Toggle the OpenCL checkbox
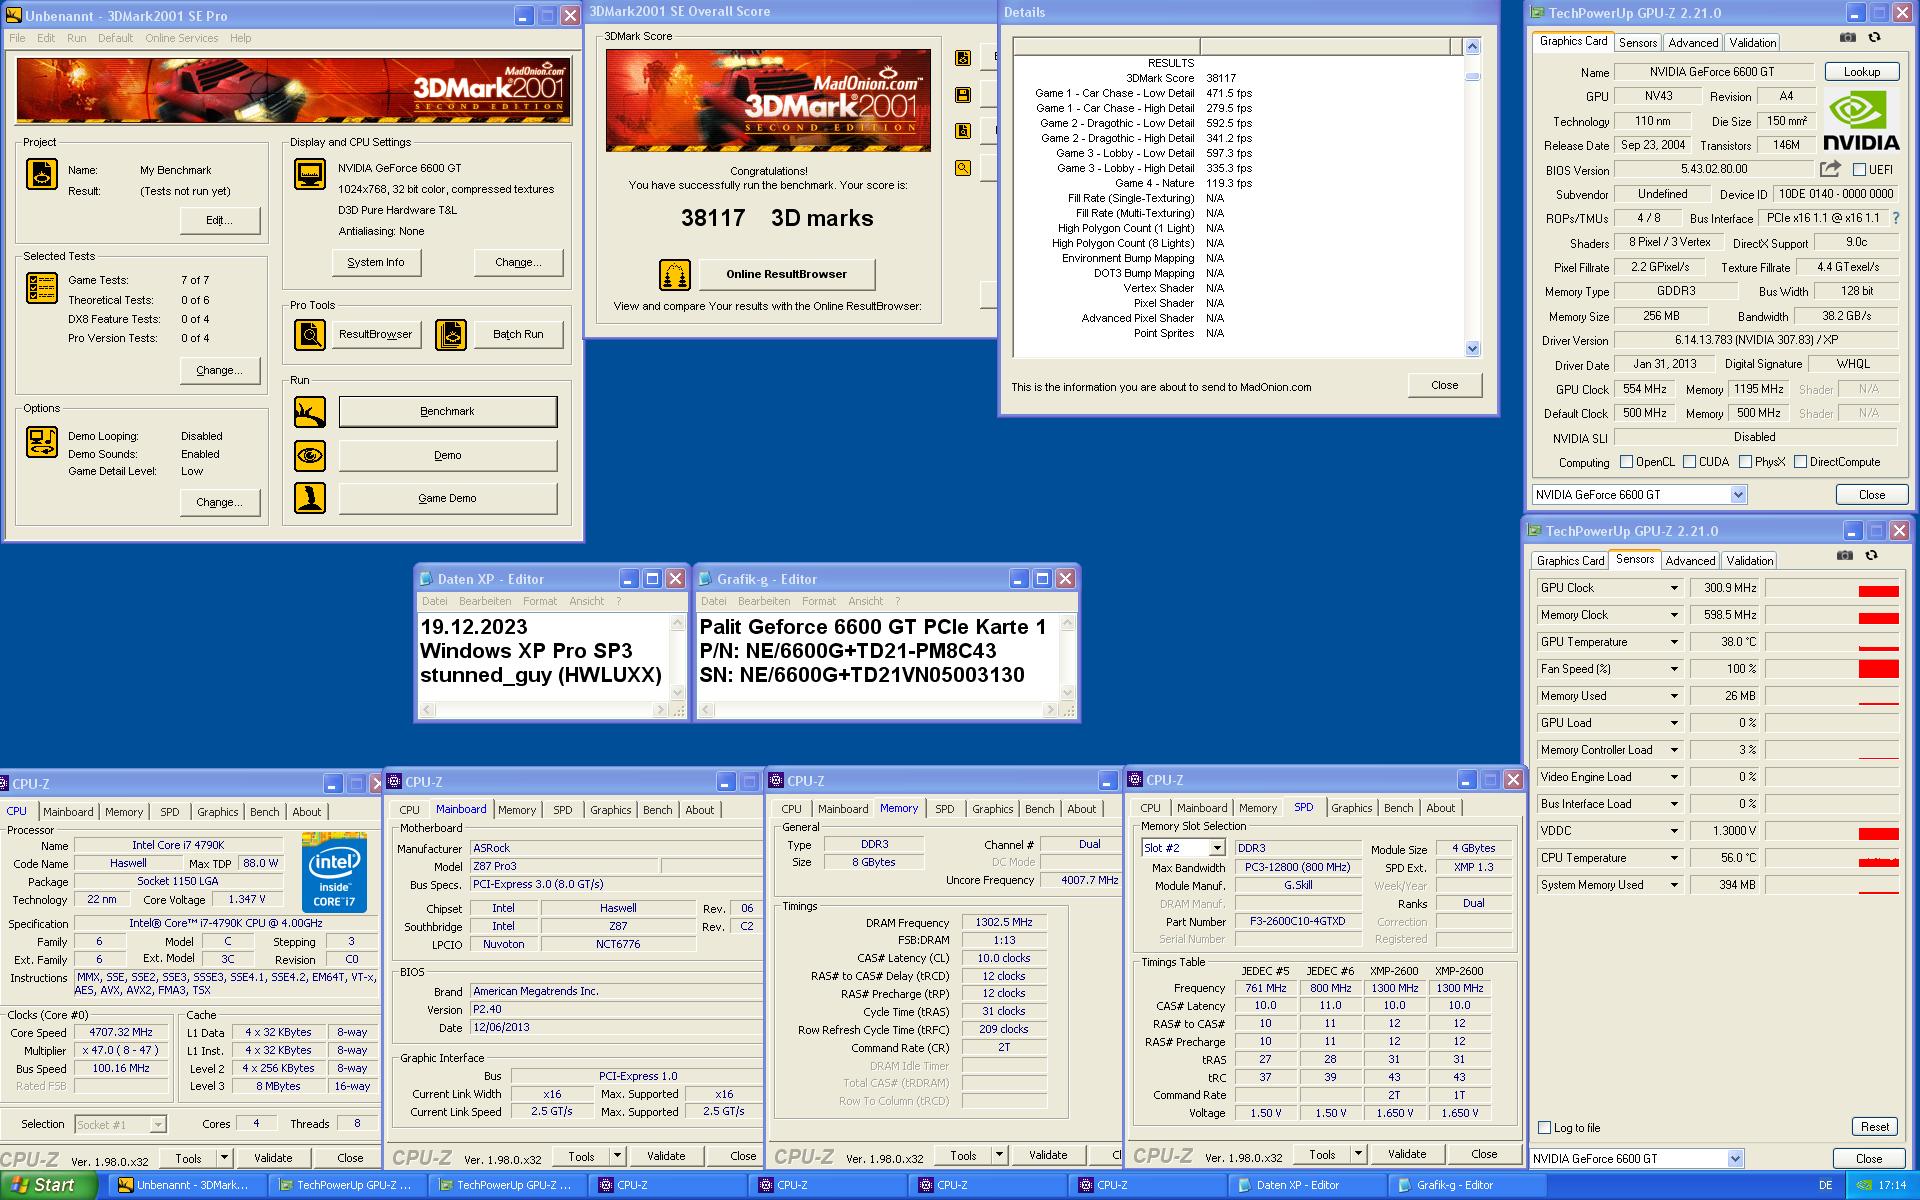The image size is (1920, 1200). [1626, 462]
